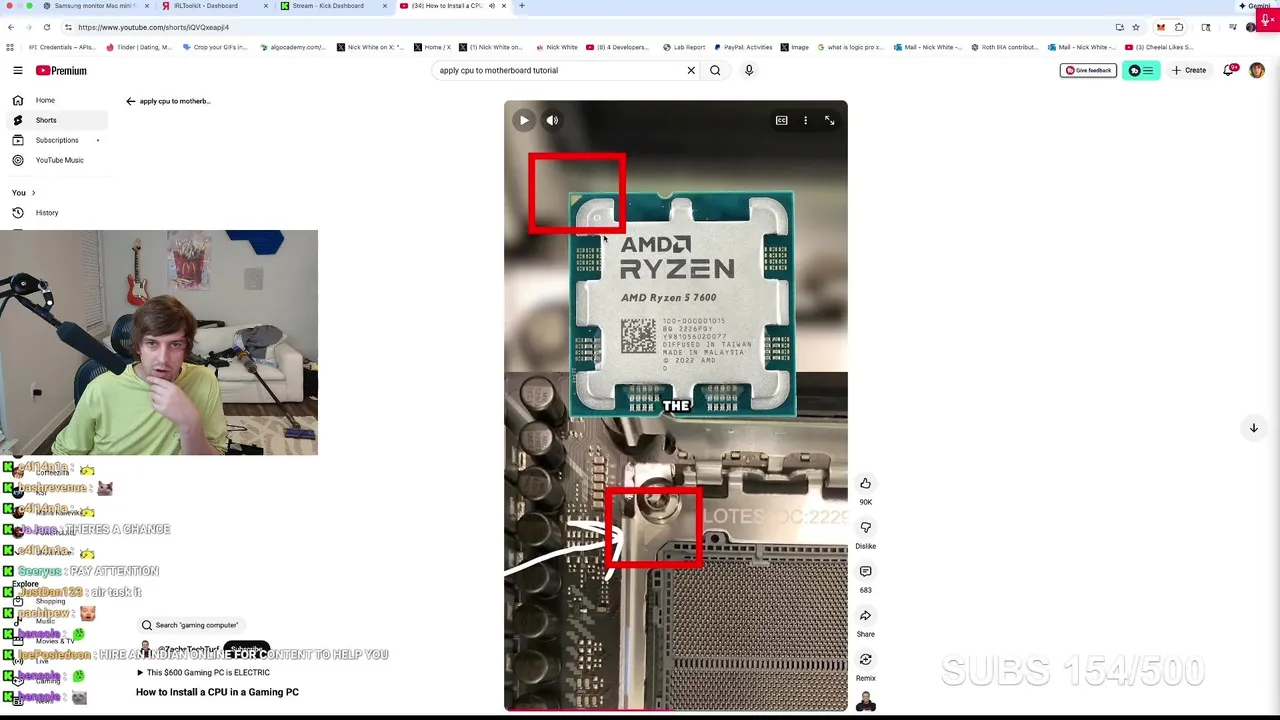View site information icon
The height and width of the screenshot is (720, 1280).
point(68,27)
